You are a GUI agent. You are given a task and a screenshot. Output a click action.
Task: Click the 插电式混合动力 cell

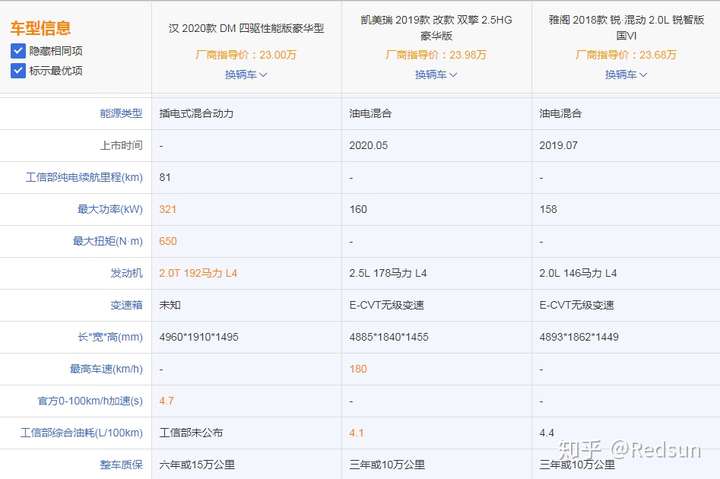[x=197, y=113]
